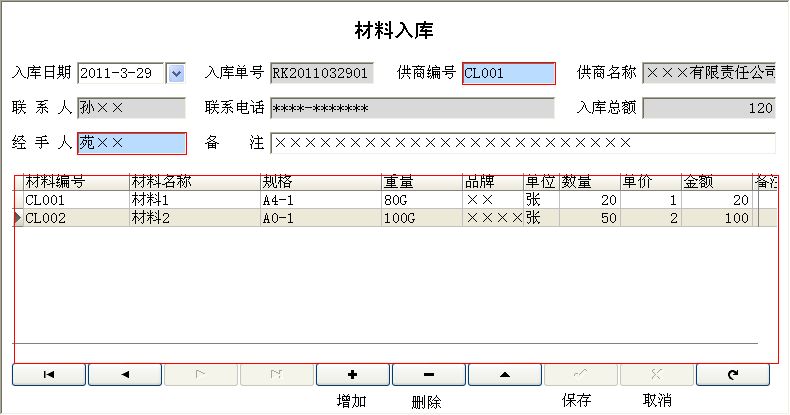Click the 入库单号 field RK2011032901
790x415 pixels.
(321, 74)
